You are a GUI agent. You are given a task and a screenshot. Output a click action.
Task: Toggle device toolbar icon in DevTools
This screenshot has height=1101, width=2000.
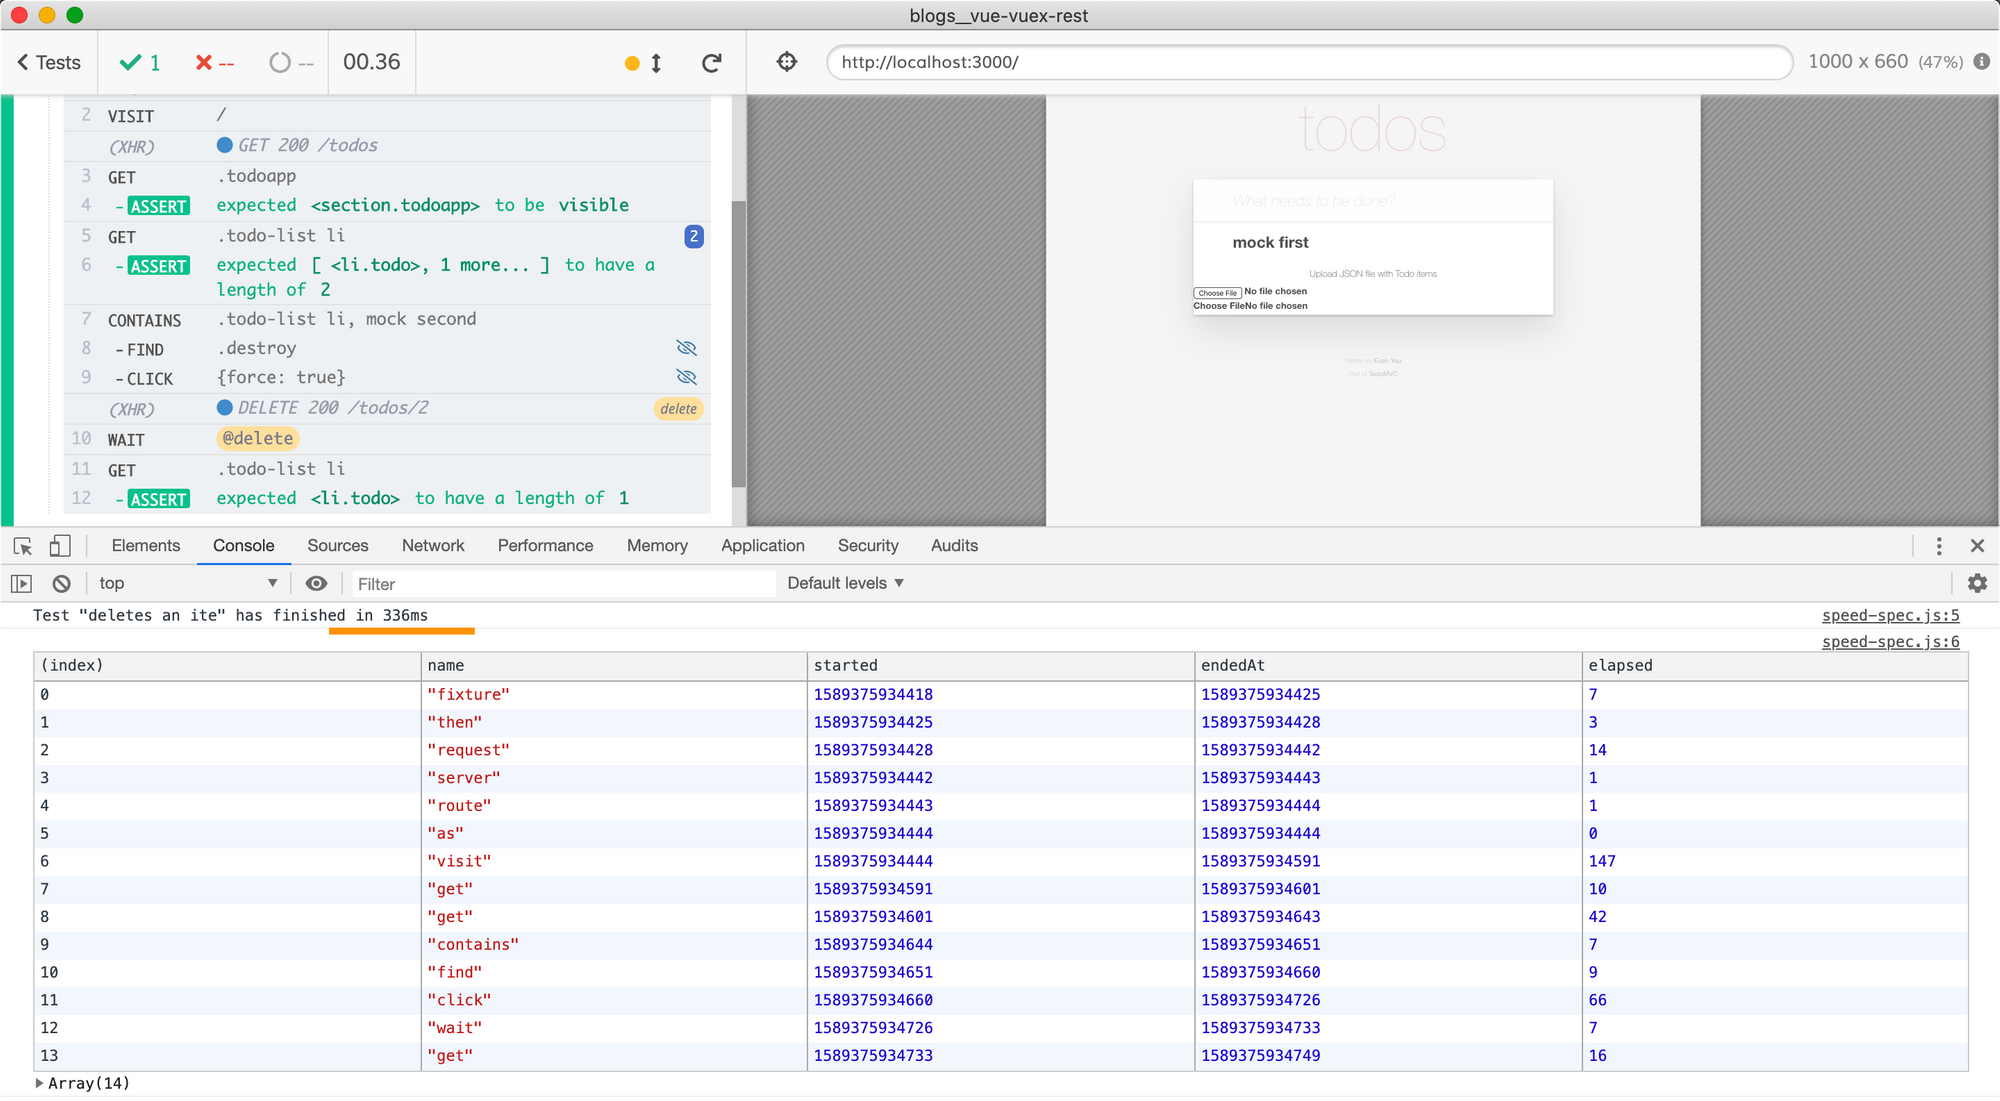pyautogui.click(x=60, y=546)
